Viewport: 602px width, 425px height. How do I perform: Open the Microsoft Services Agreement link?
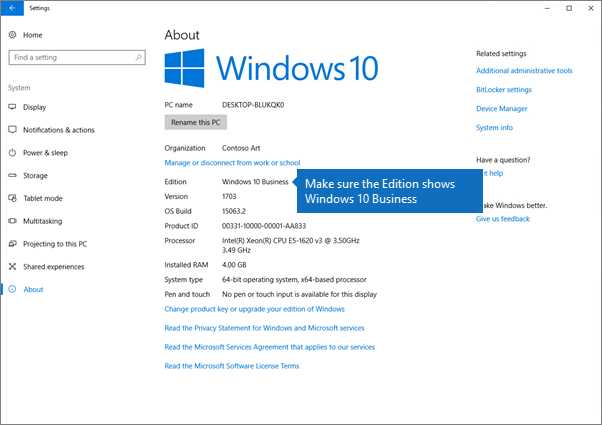(270, 347)
